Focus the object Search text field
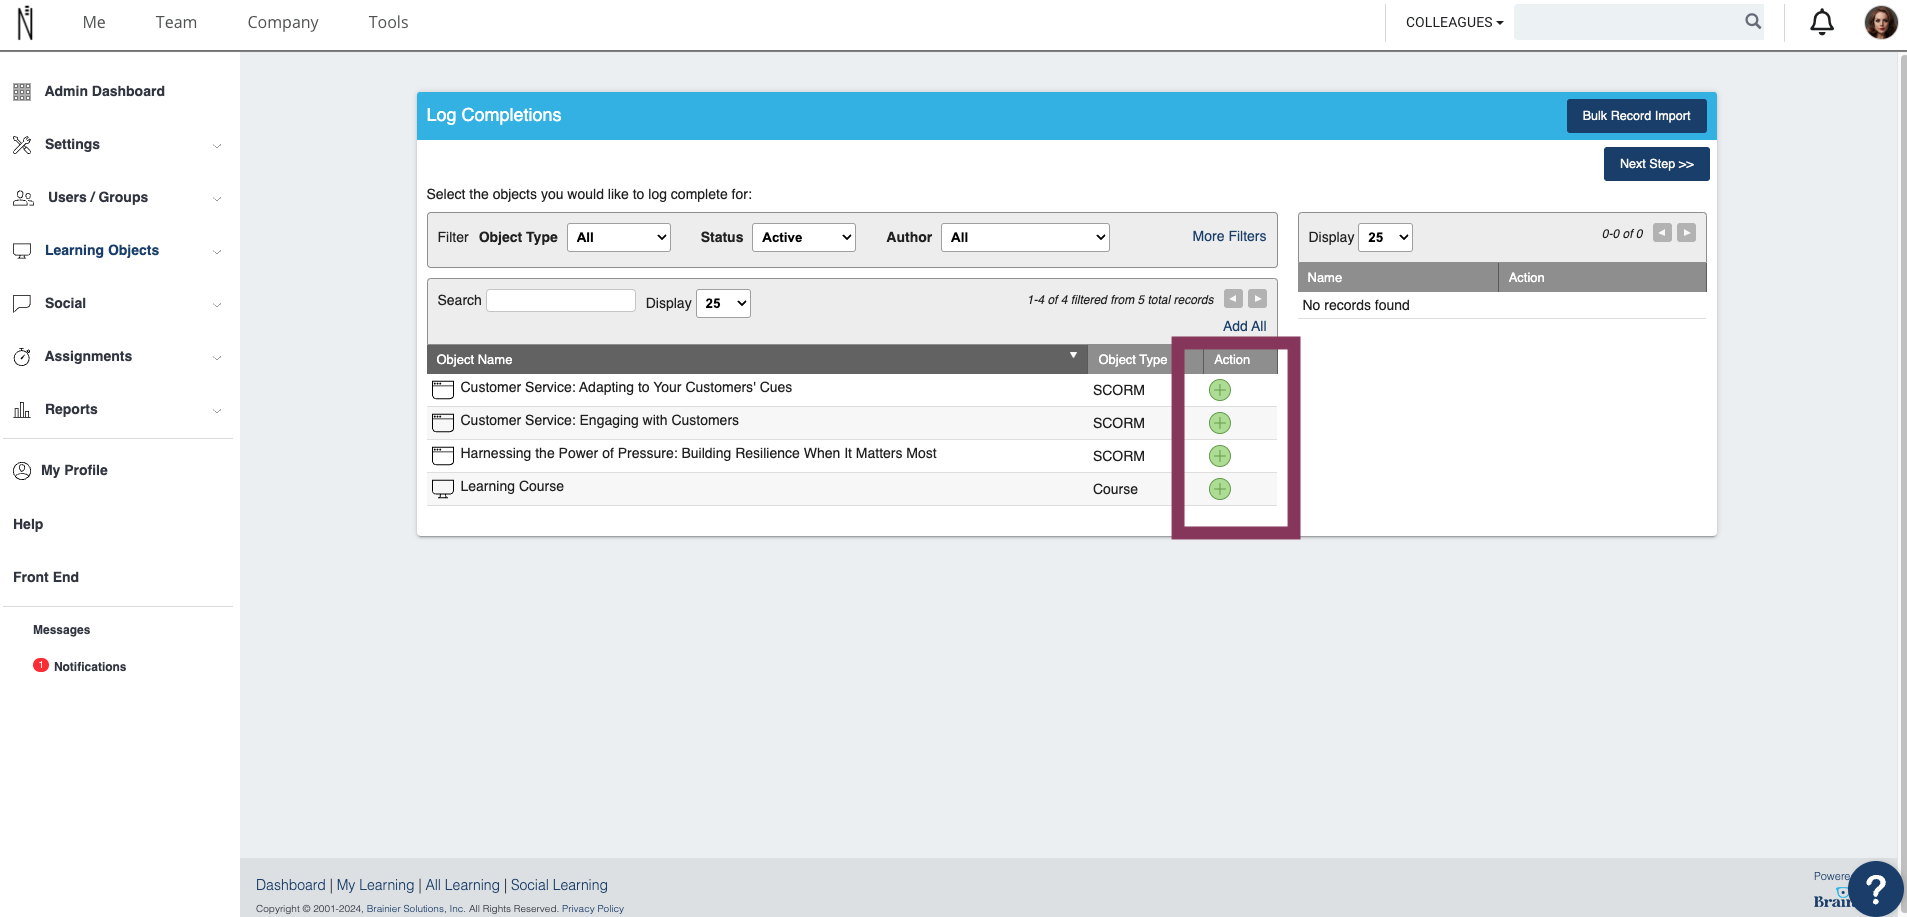 pyautogui.click(x=561, y=300)
